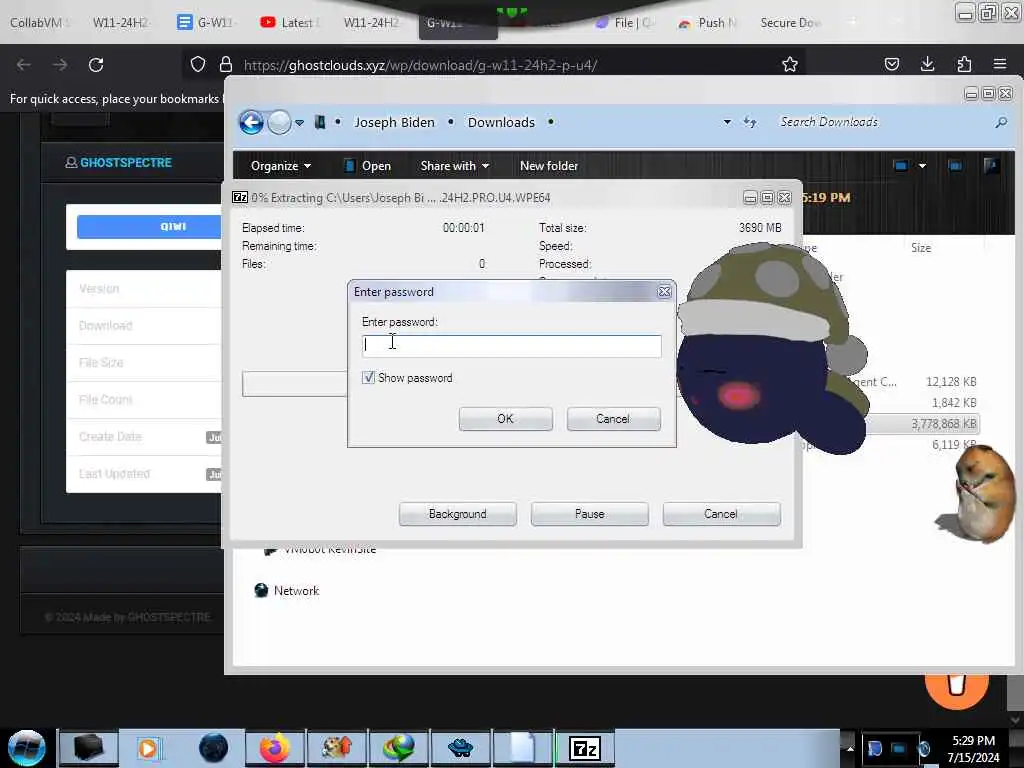The height and width of the screenshot is (768, 1024).
Task: Bookmark this page with the star icon
Action: [x=790, y=64]
